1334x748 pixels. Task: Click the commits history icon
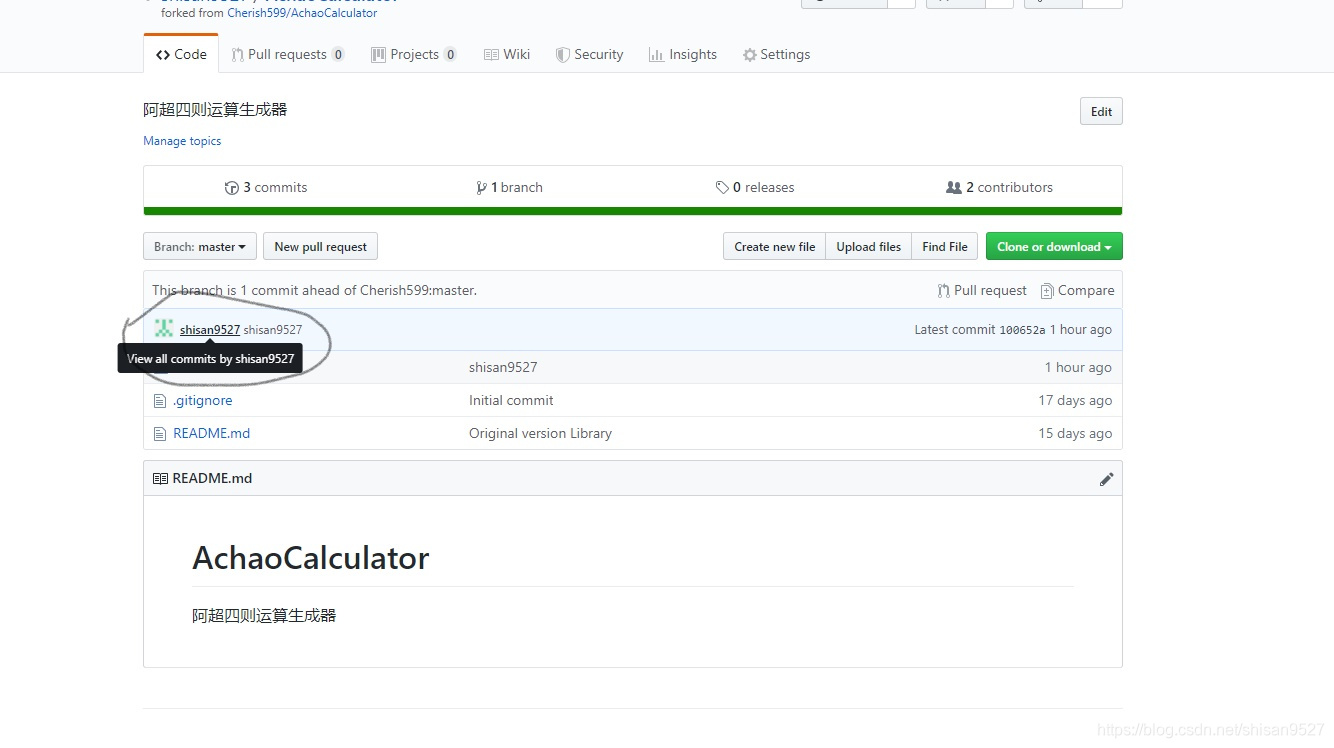pyautogui.click(x=232, y=187)
